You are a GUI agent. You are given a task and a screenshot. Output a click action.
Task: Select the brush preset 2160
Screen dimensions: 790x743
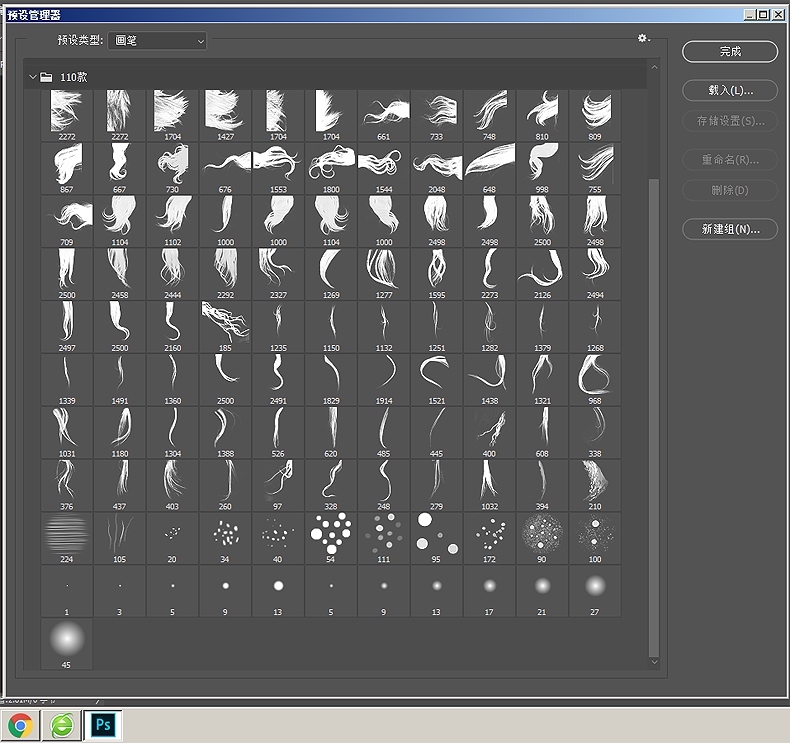pos(172,327)
